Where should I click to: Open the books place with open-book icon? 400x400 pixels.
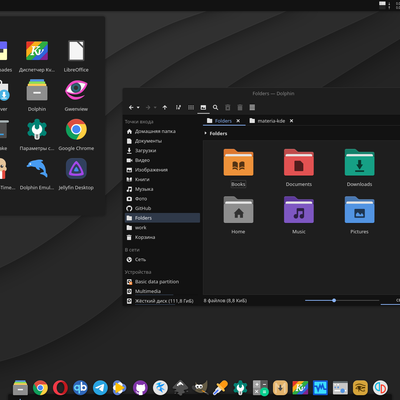pos(162,179)
